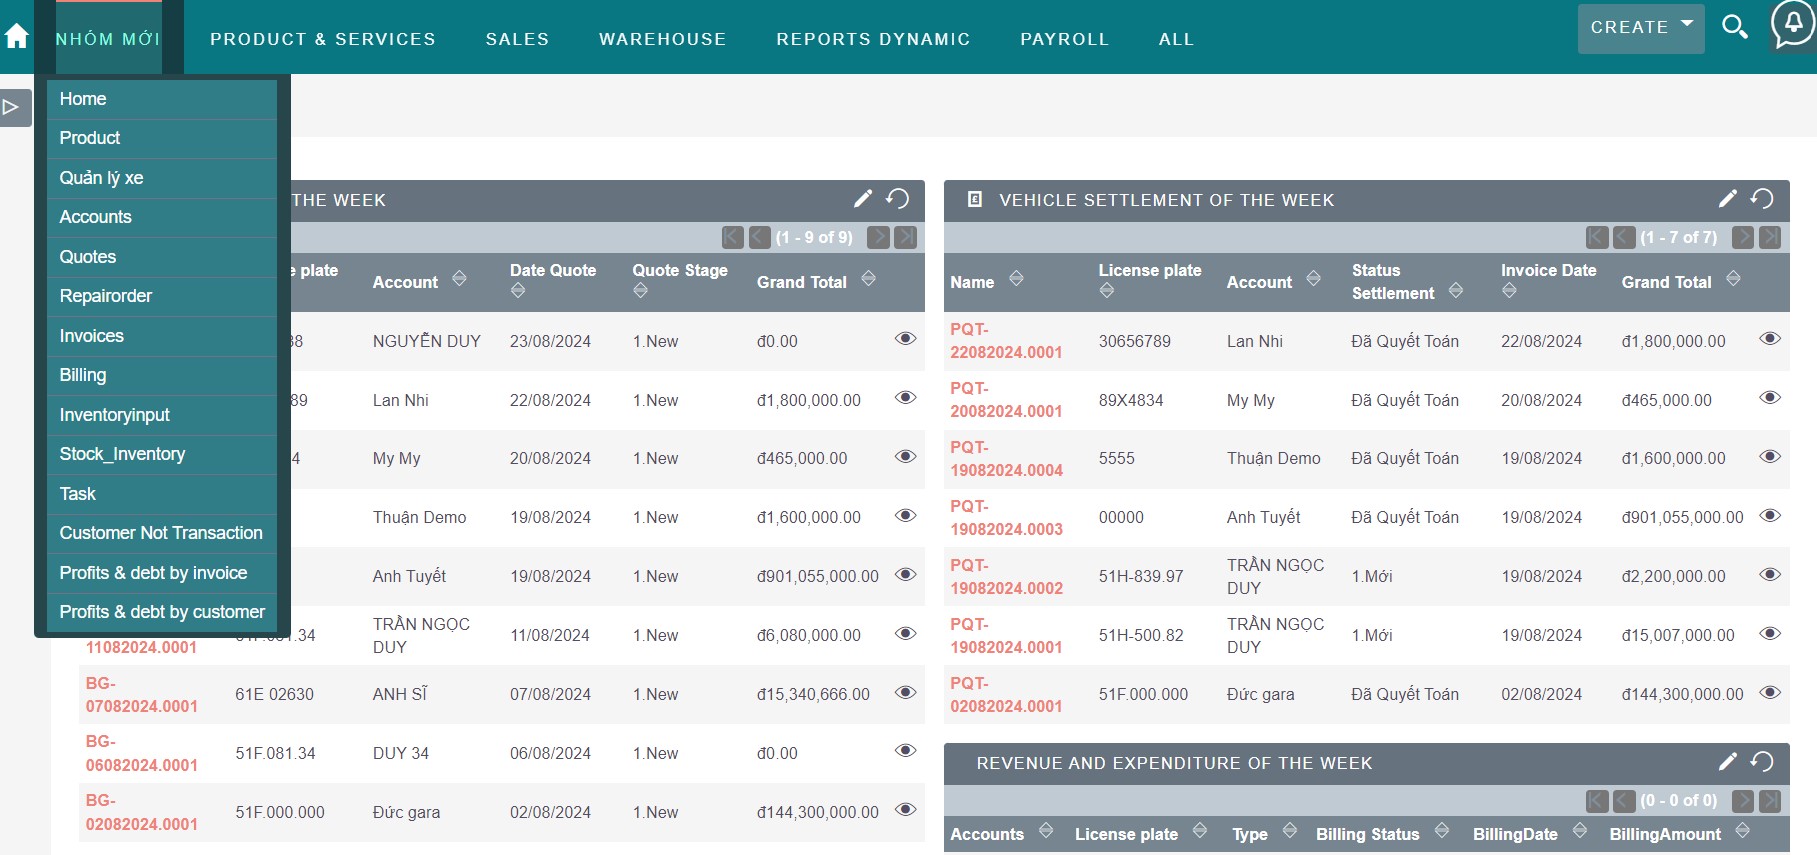Screen dimensions: 1817x855
Task: Edit the Vehicle Settlement widget
Action: tap(1728, 199)
